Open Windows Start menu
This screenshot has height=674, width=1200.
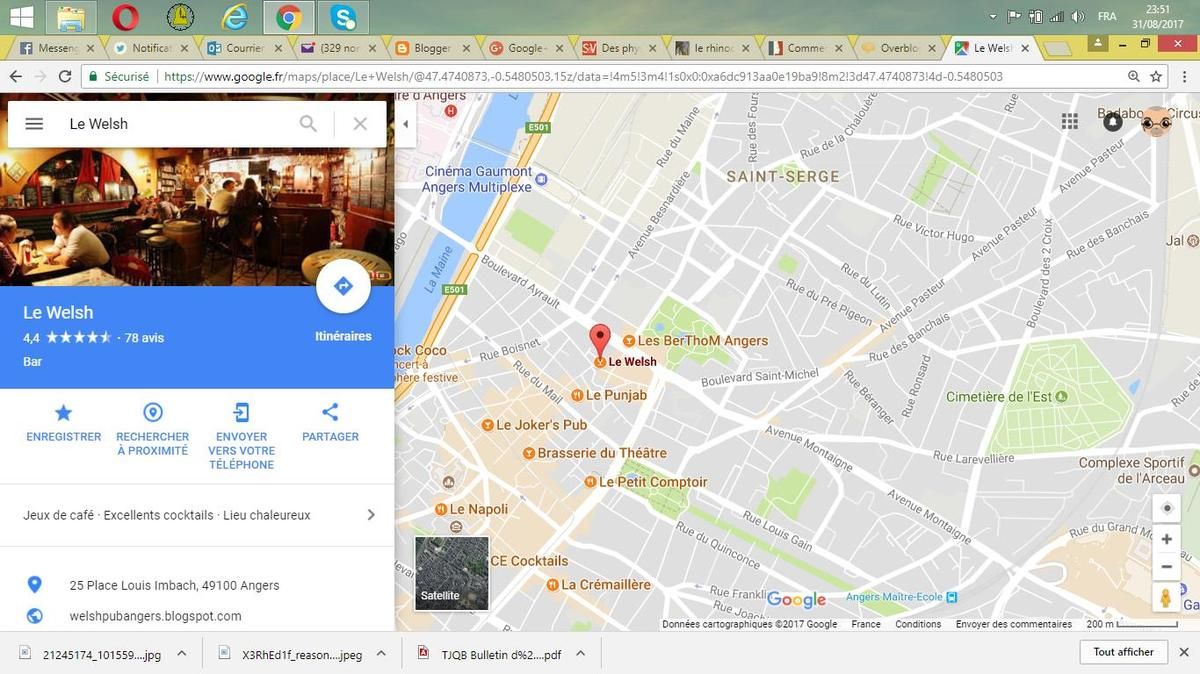[21, 16]
